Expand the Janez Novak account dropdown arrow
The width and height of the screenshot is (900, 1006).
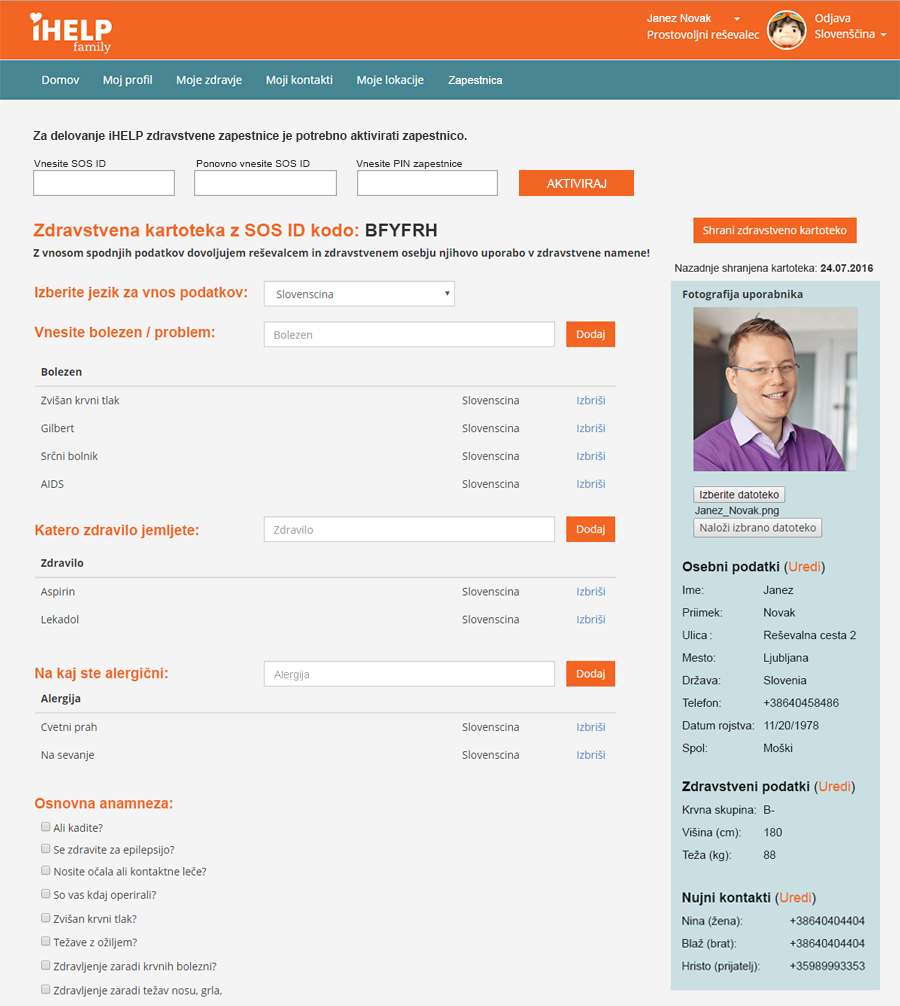click(x=737, y=19)
